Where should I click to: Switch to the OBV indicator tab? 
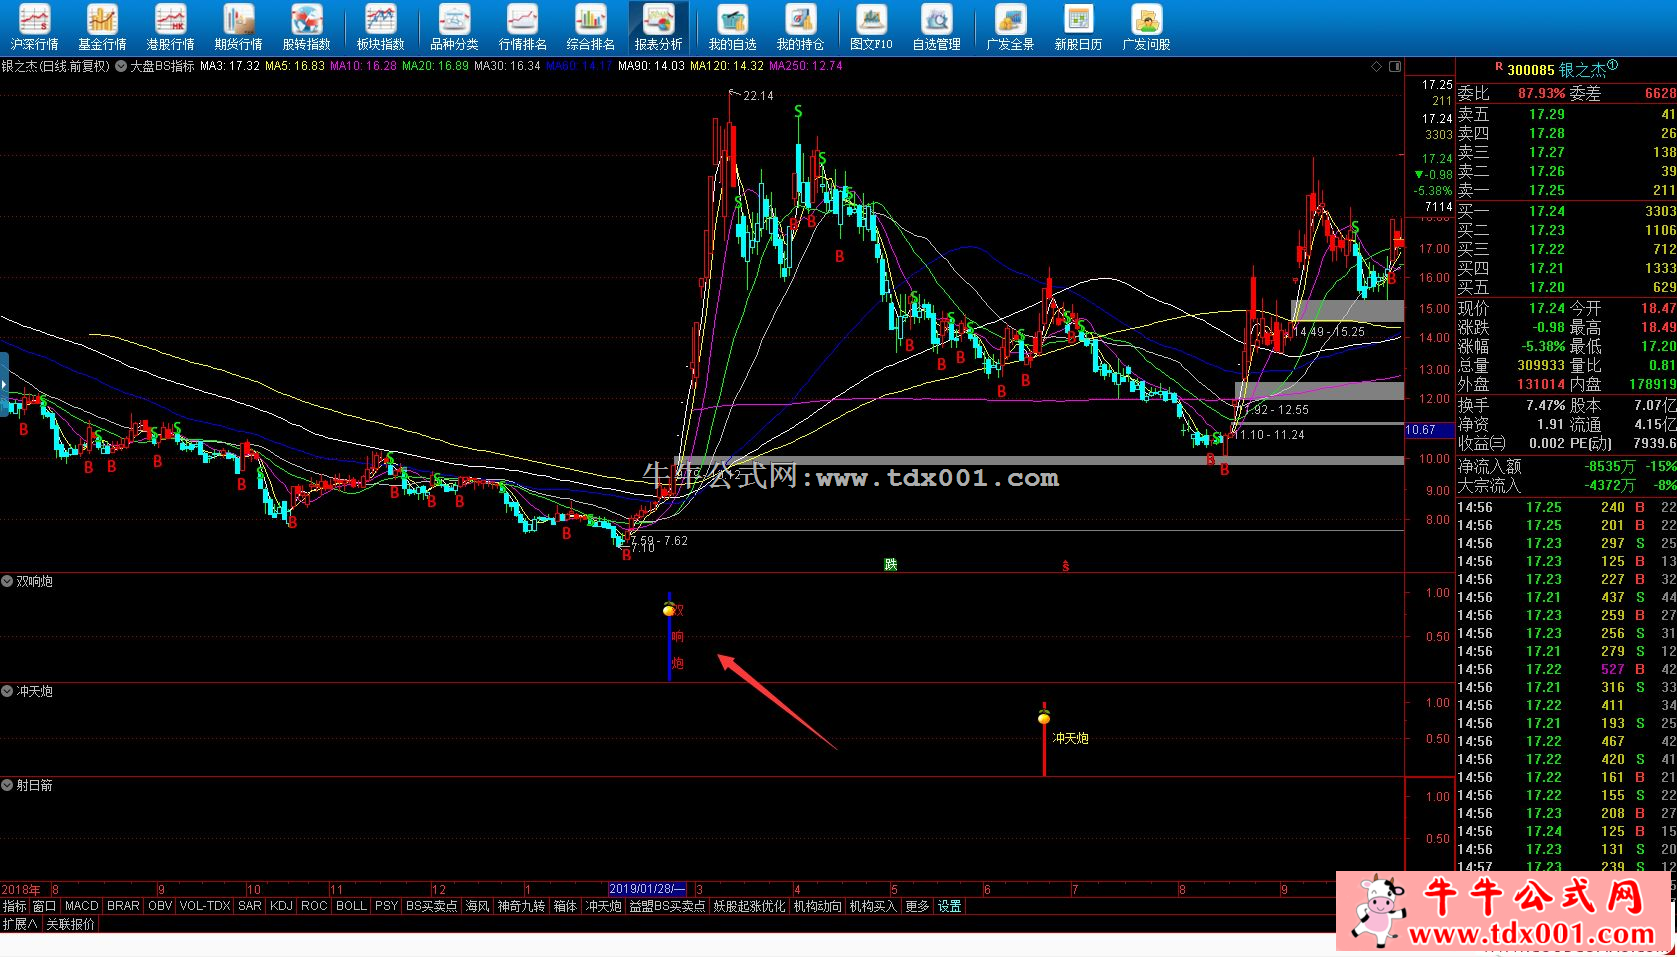click(160, 906)
